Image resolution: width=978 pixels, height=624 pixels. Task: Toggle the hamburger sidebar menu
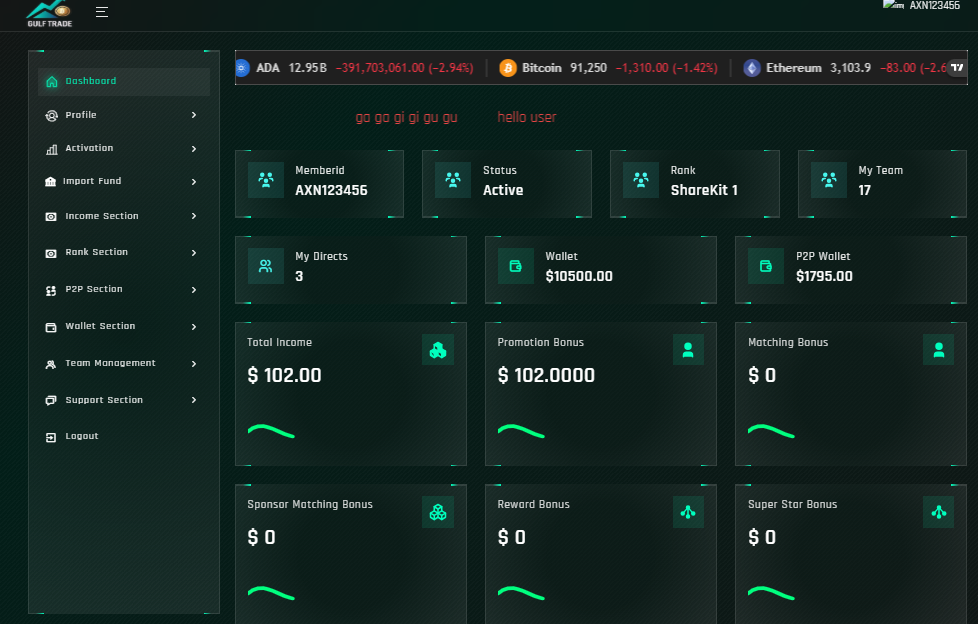point(102,12)
